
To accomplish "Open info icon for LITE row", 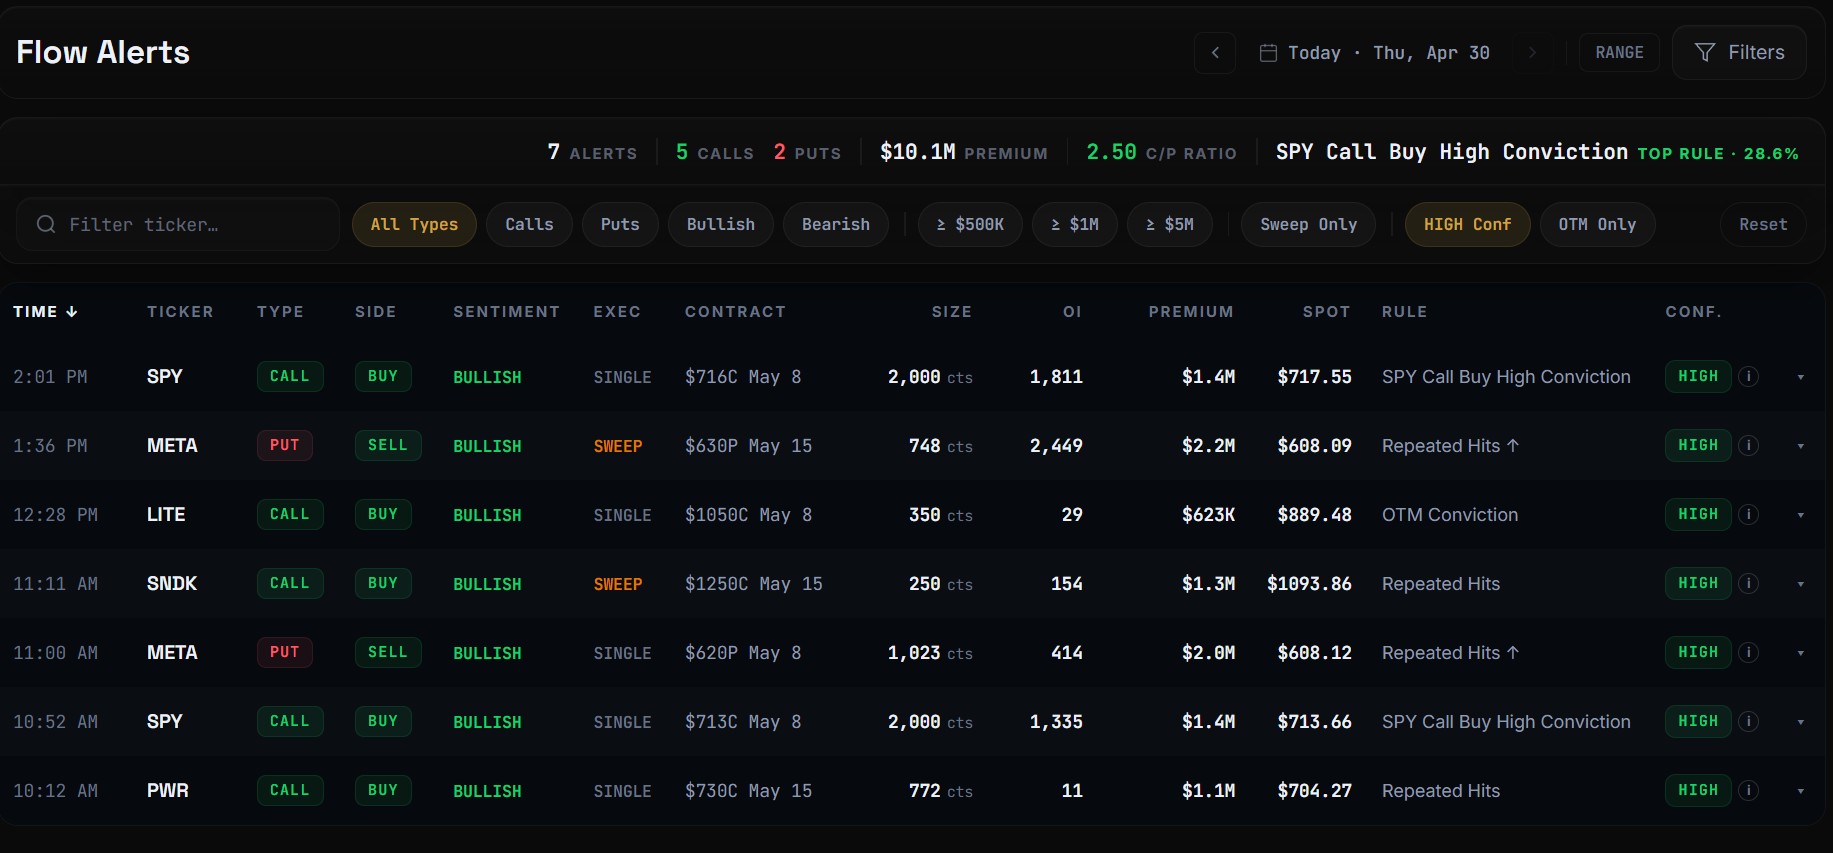I will coord(1748,515).
